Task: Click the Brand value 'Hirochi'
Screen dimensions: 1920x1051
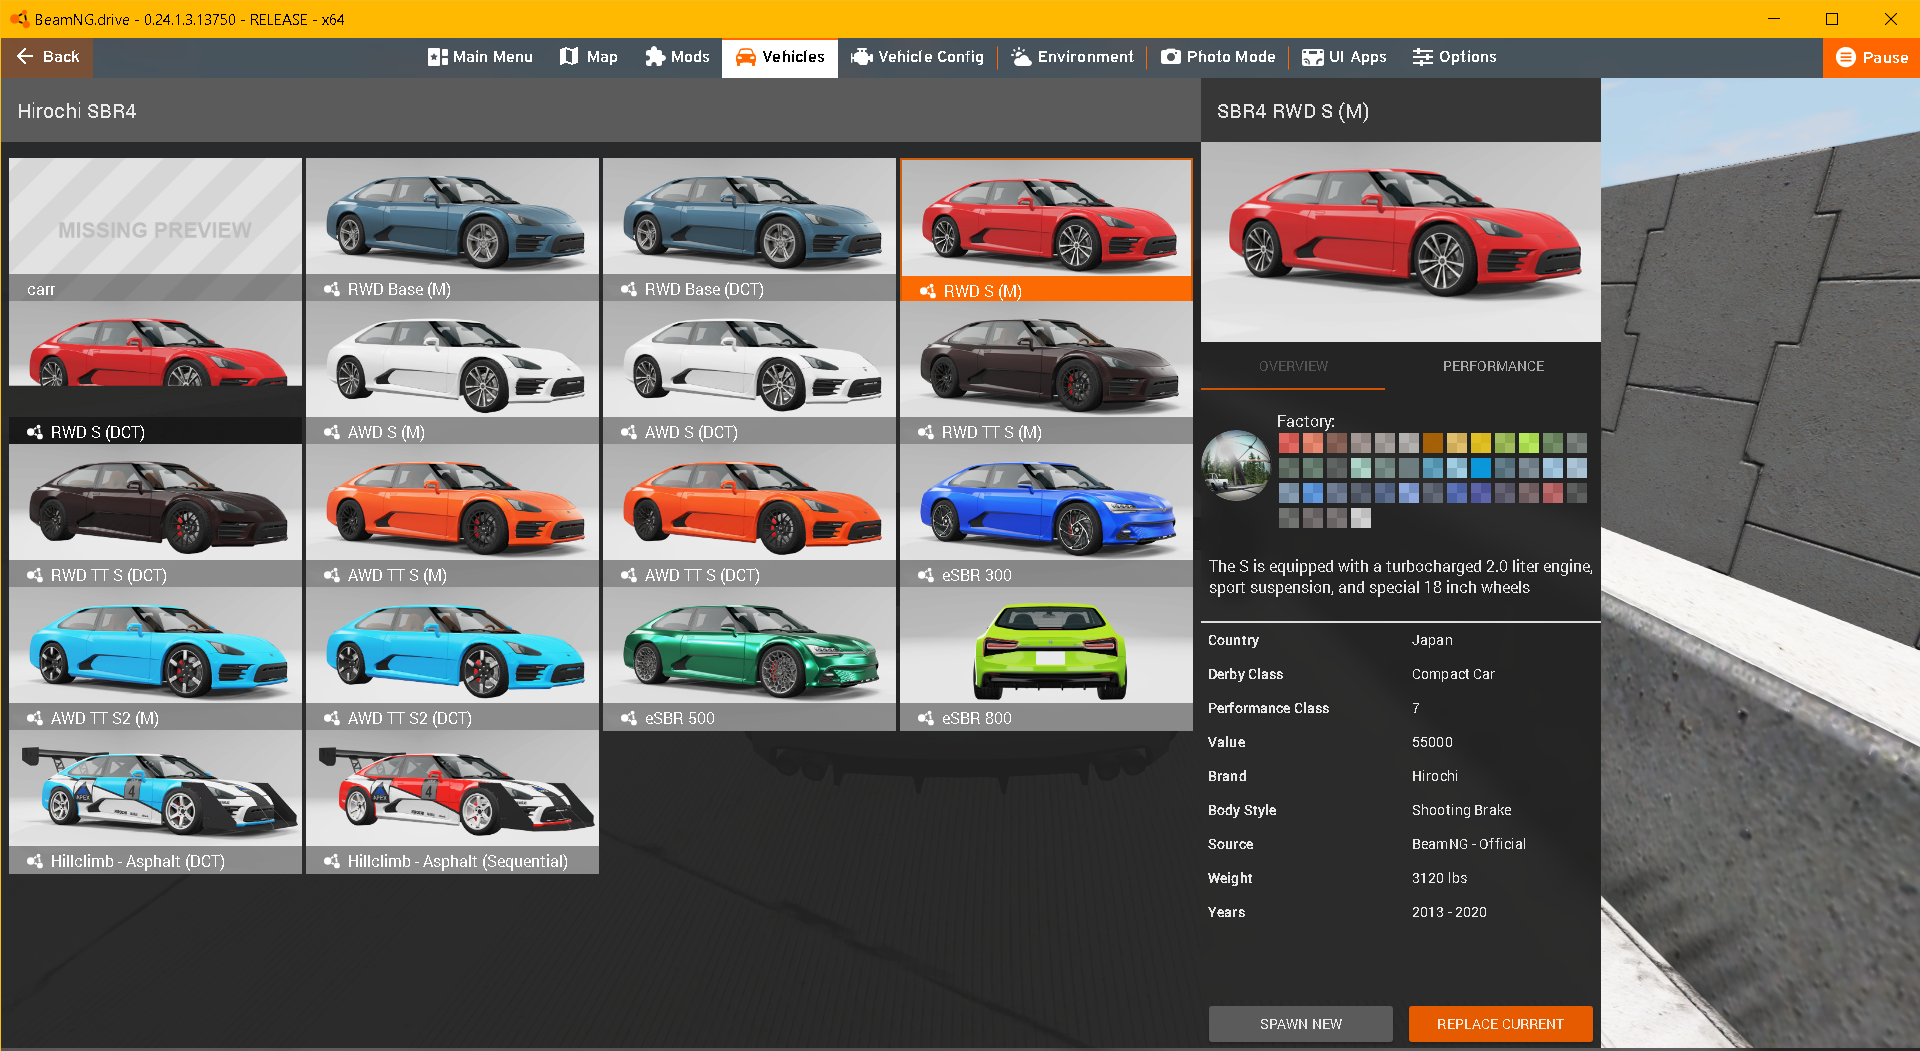Action: 1435,776
